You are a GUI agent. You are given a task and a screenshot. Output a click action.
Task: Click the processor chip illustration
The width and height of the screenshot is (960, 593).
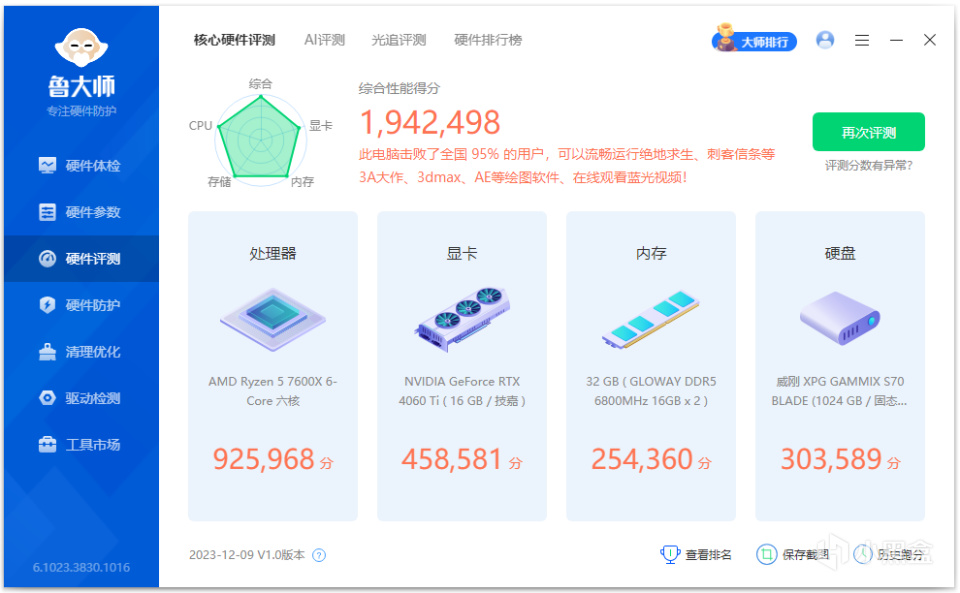(273, 319)
